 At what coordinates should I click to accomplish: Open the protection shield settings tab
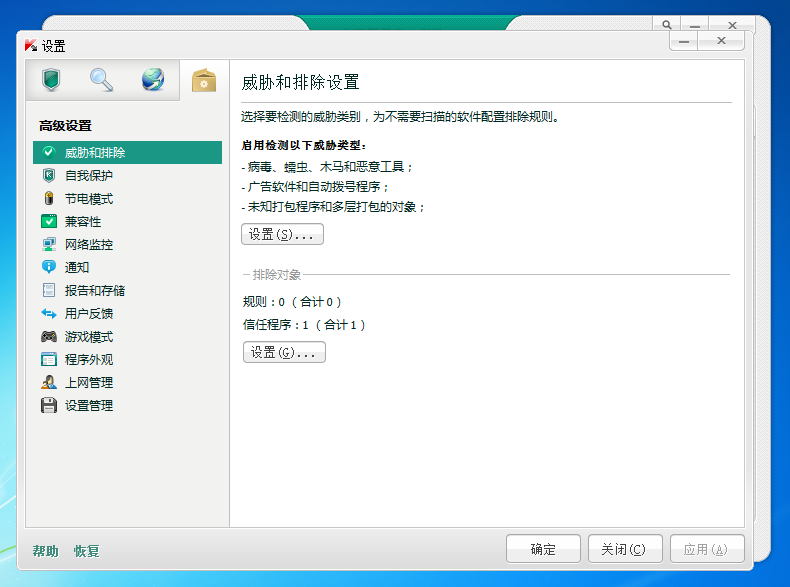point(51,80)
